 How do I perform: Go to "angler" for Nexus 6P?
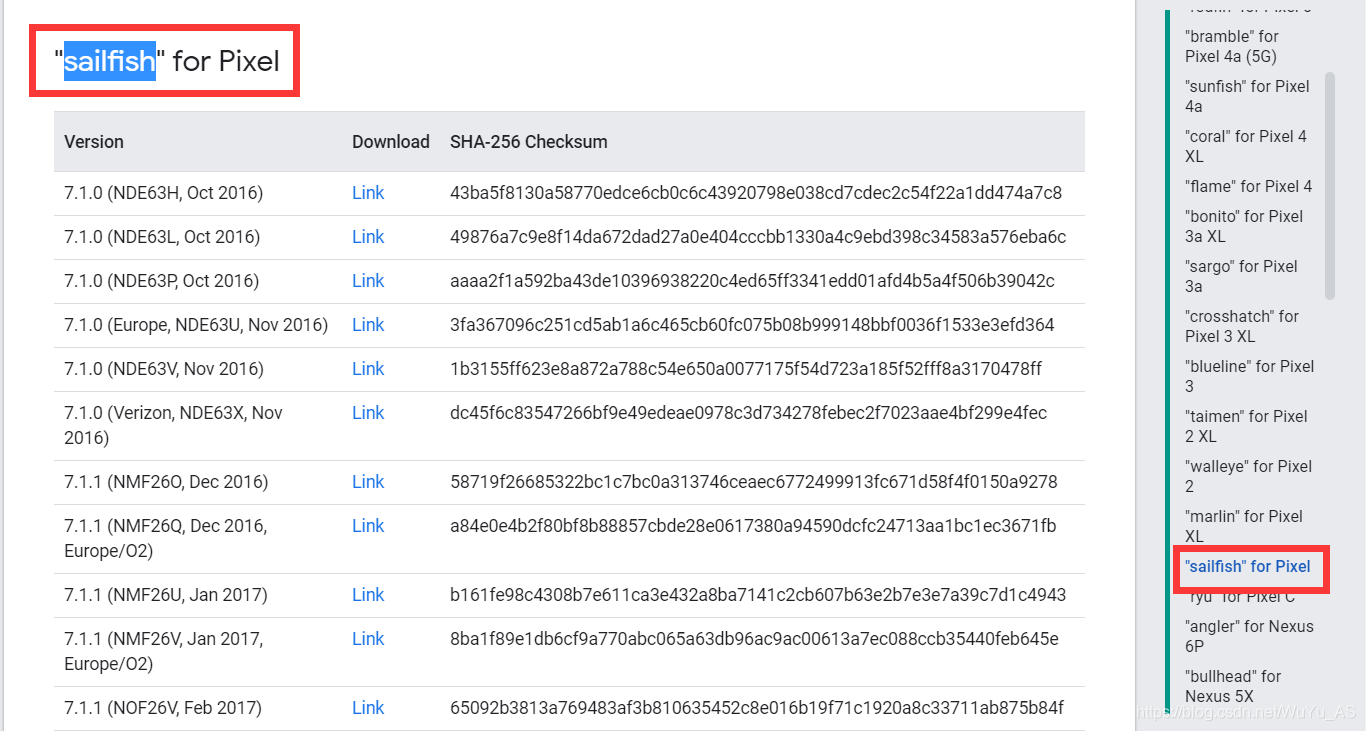pyautogui.click(x=1249, y=637)
